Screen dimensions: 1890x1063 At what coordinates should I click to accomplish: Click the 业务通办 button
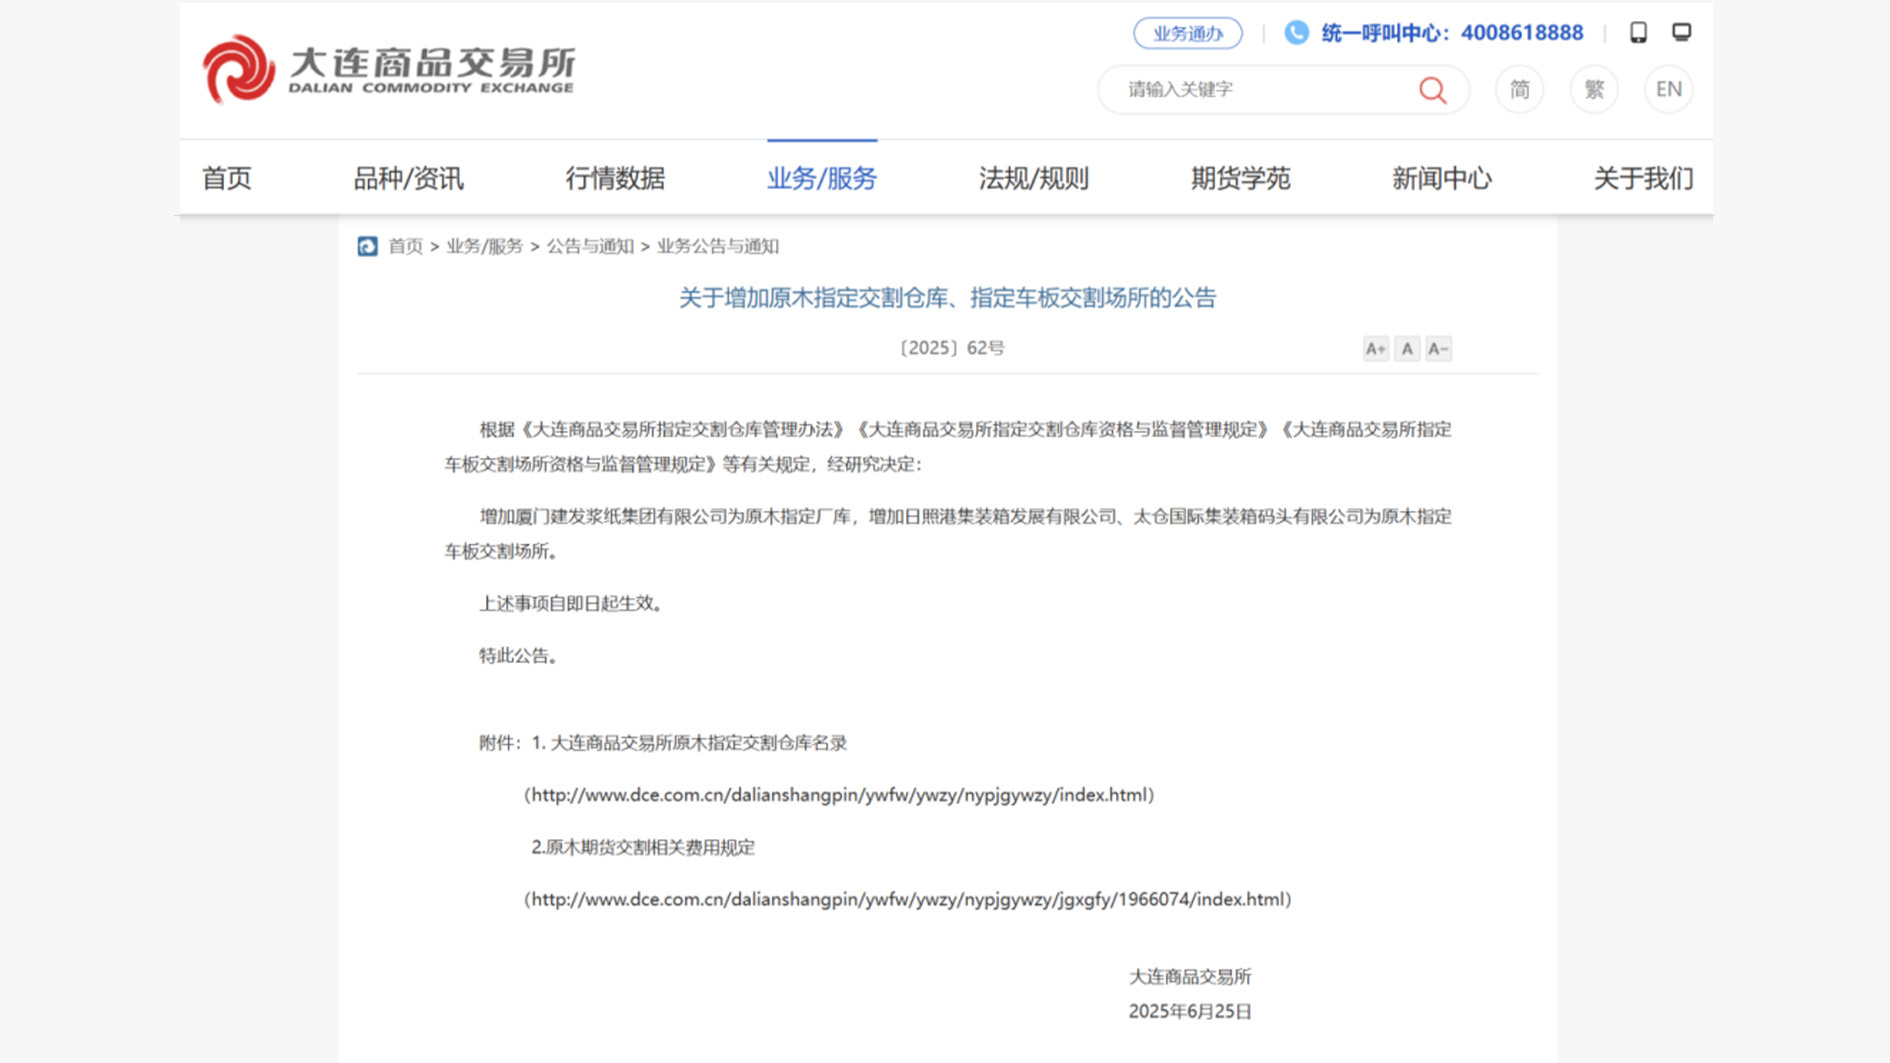pos(1187,32)
